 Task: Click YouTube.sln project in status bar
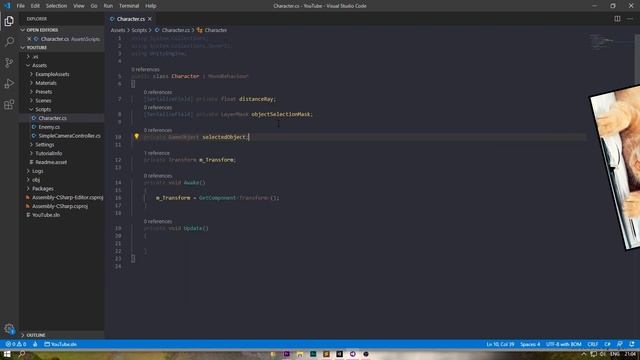pos(60,344)
